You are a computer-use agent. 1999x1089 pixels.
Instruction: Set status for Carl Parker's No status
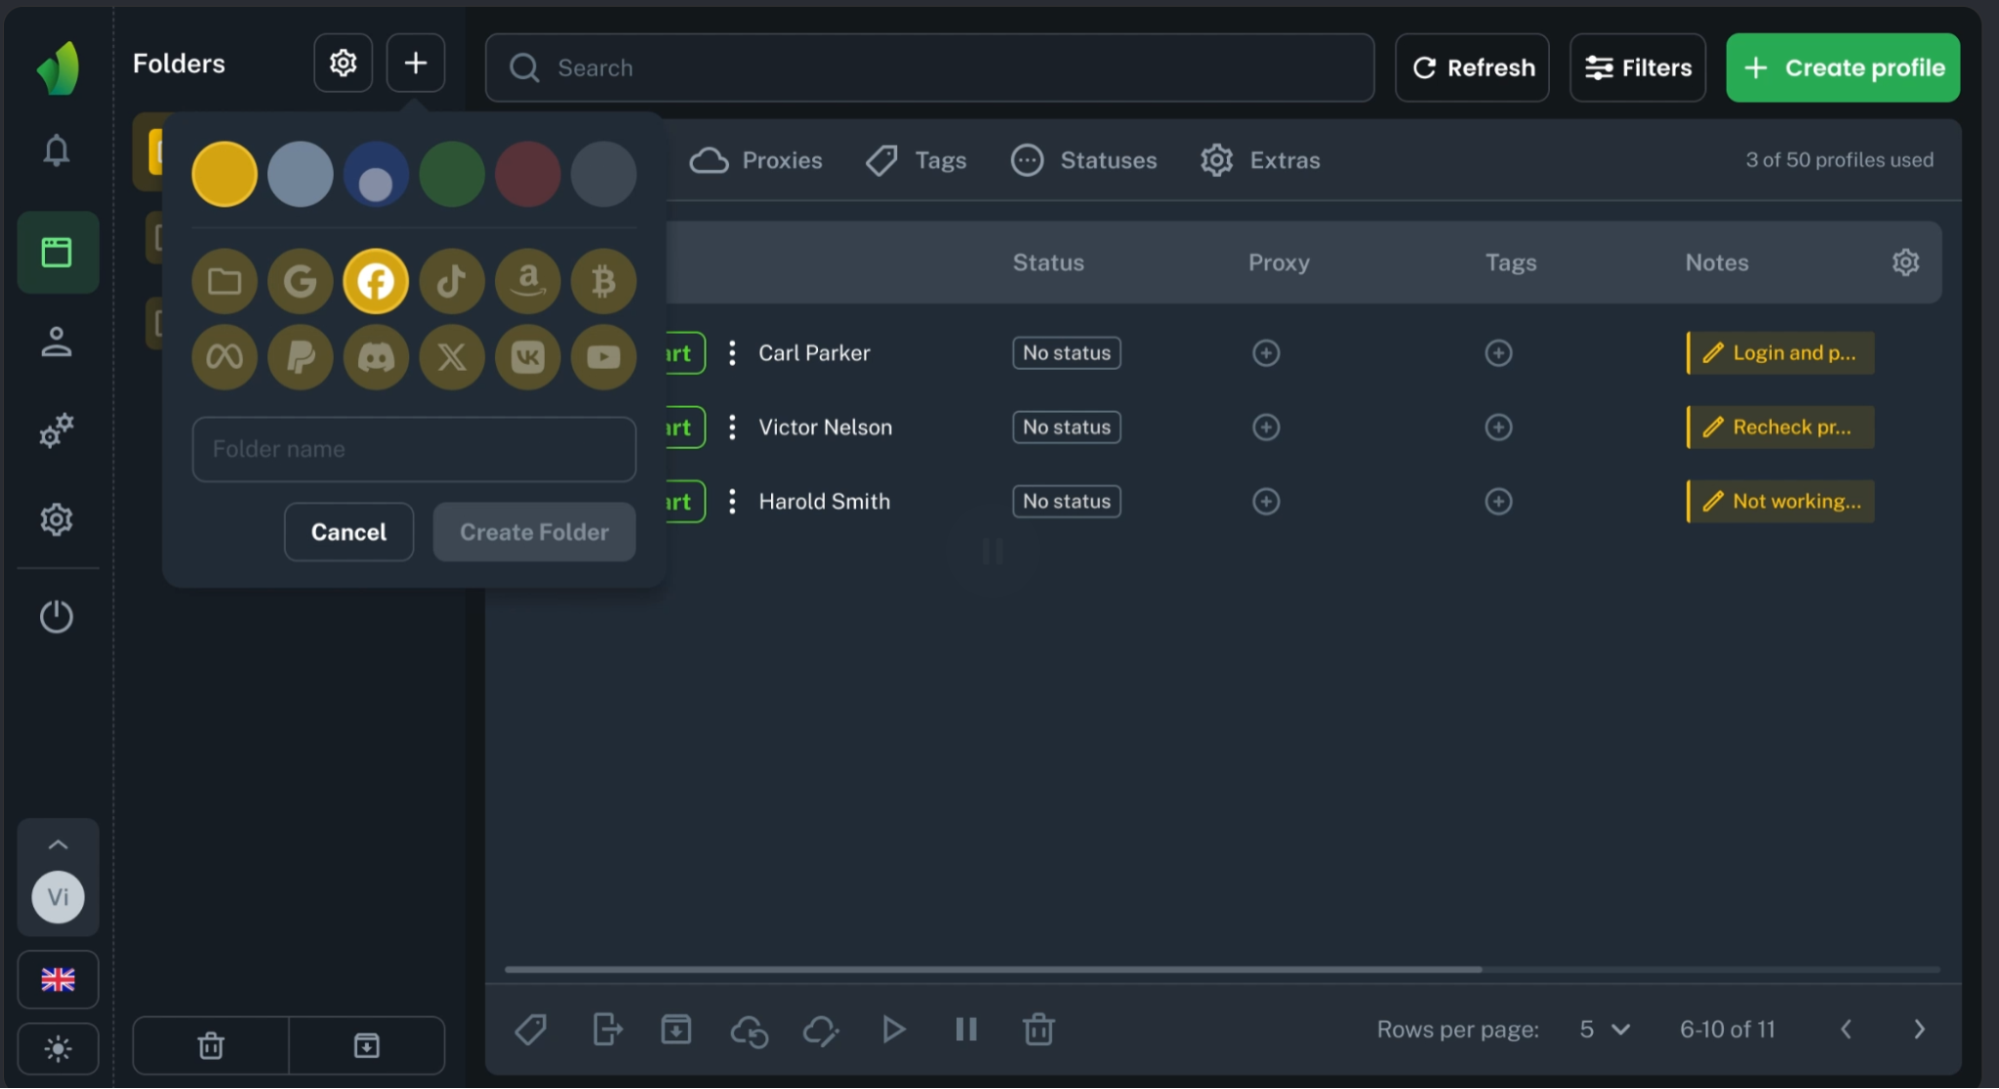1067,353
